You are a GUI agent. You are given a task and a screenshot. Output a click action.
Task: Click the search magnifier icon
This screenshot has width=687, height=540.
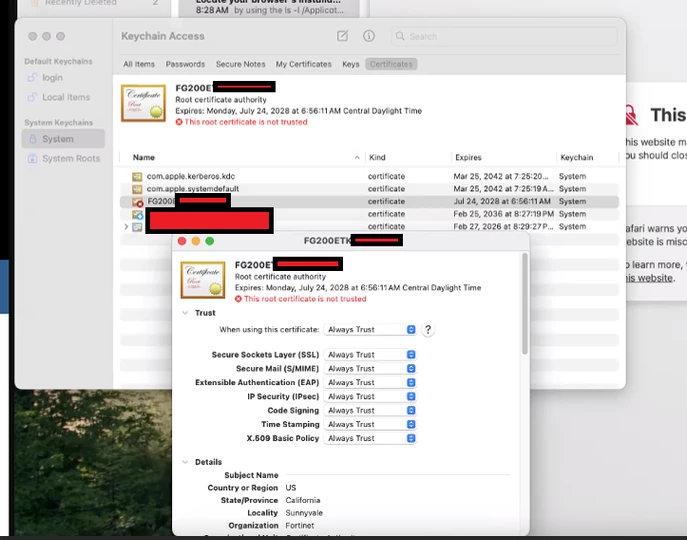point(400,36)
